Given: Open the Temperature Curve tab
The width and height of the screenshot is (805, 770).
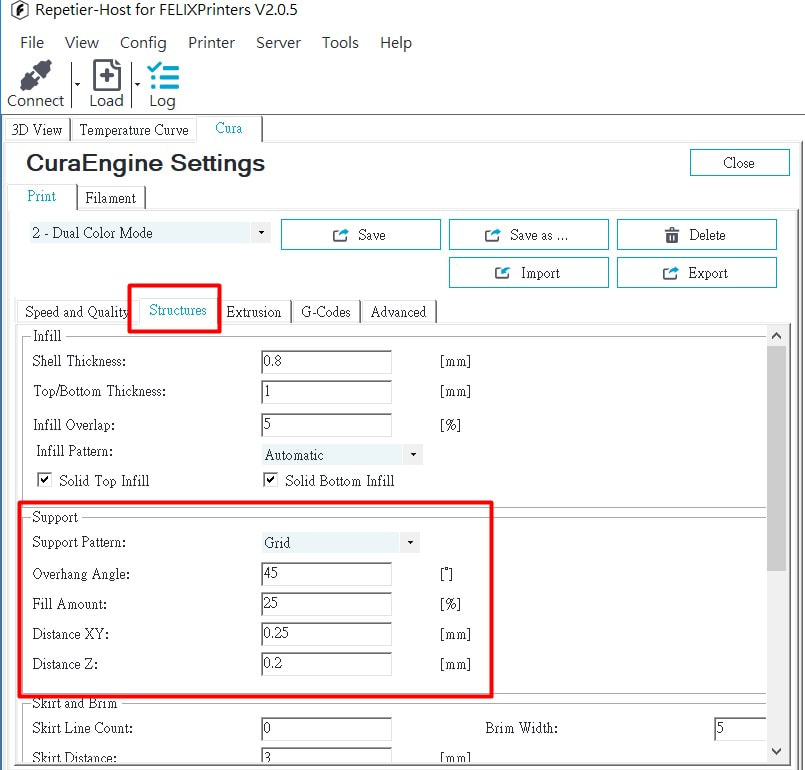Looking at the screenshot, I should [134, 130].
